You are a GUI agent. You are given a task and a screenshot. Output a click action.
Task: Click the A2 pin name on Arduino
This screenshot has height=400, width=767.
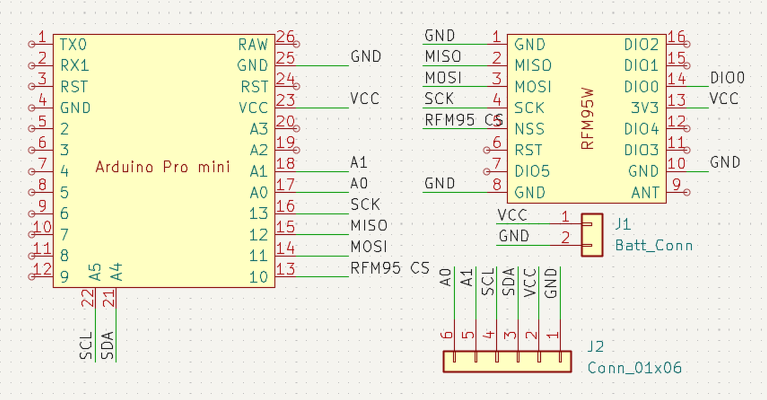(x=259, y=150)
